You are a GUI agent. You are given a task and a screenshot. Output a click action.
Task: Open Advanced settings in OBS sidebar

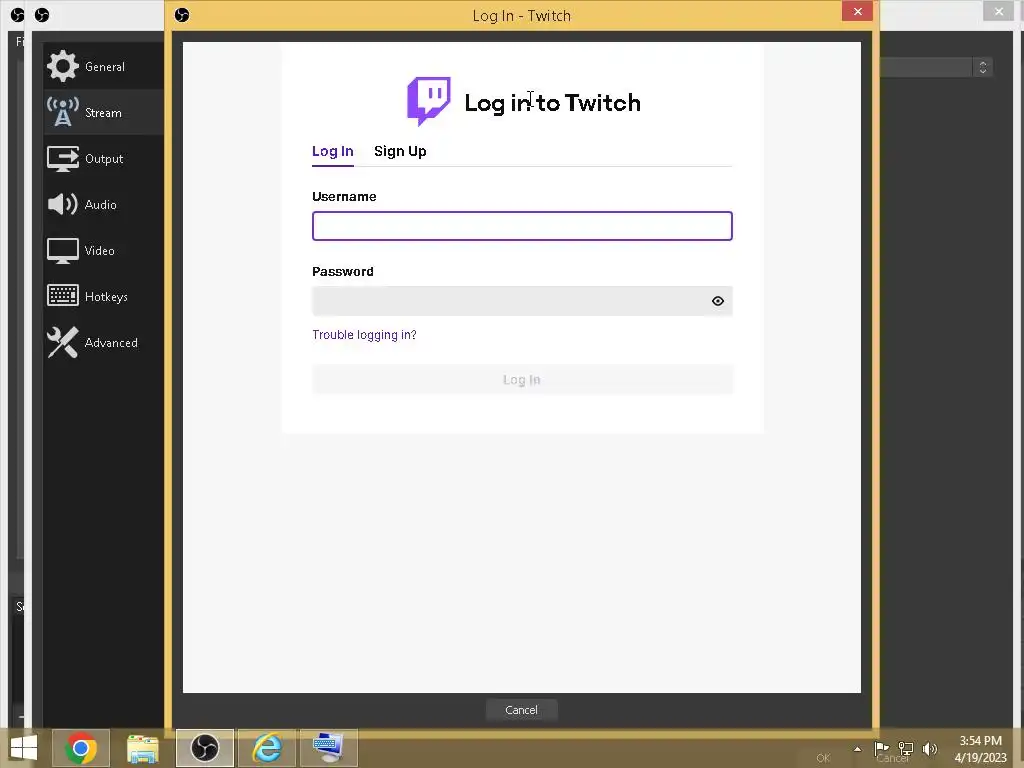tap(103, 342)
